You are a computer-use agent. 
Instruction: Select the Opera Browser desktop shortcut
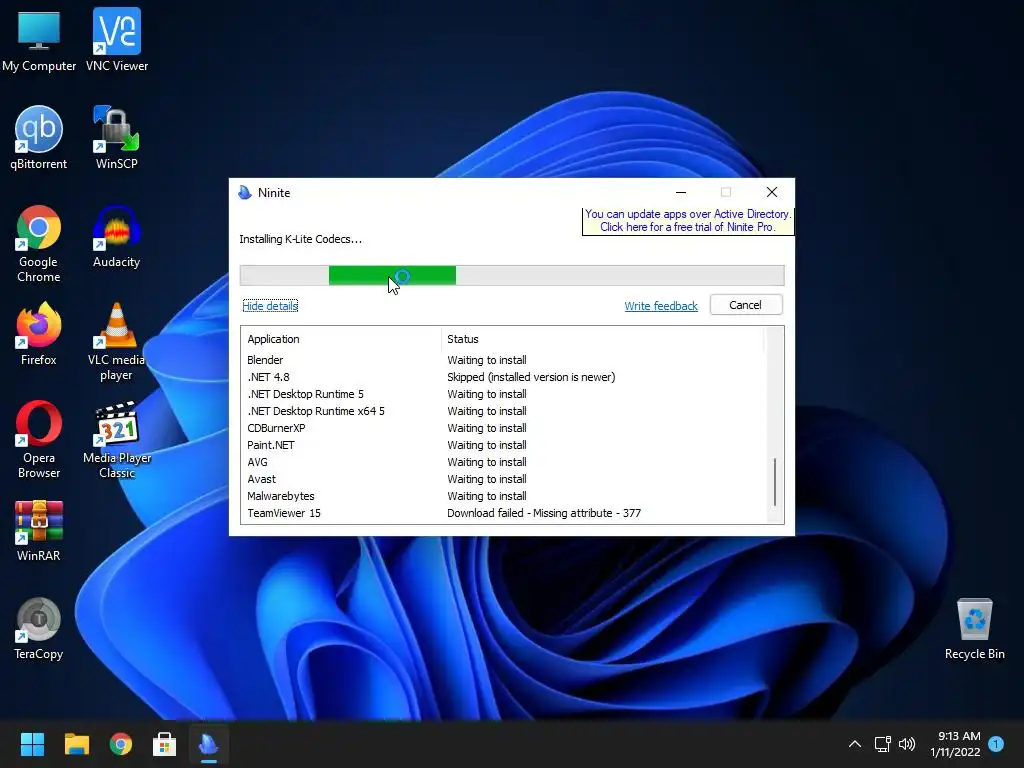tap(39, 440)
